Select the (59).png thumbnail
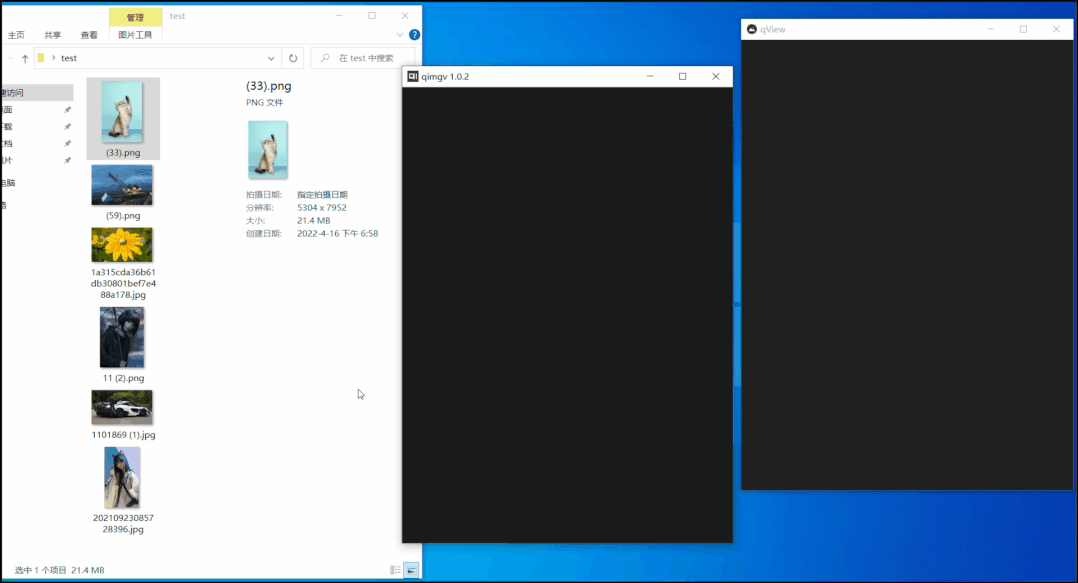The height and width of the screenshot is (583, 1078). [122, 185]
